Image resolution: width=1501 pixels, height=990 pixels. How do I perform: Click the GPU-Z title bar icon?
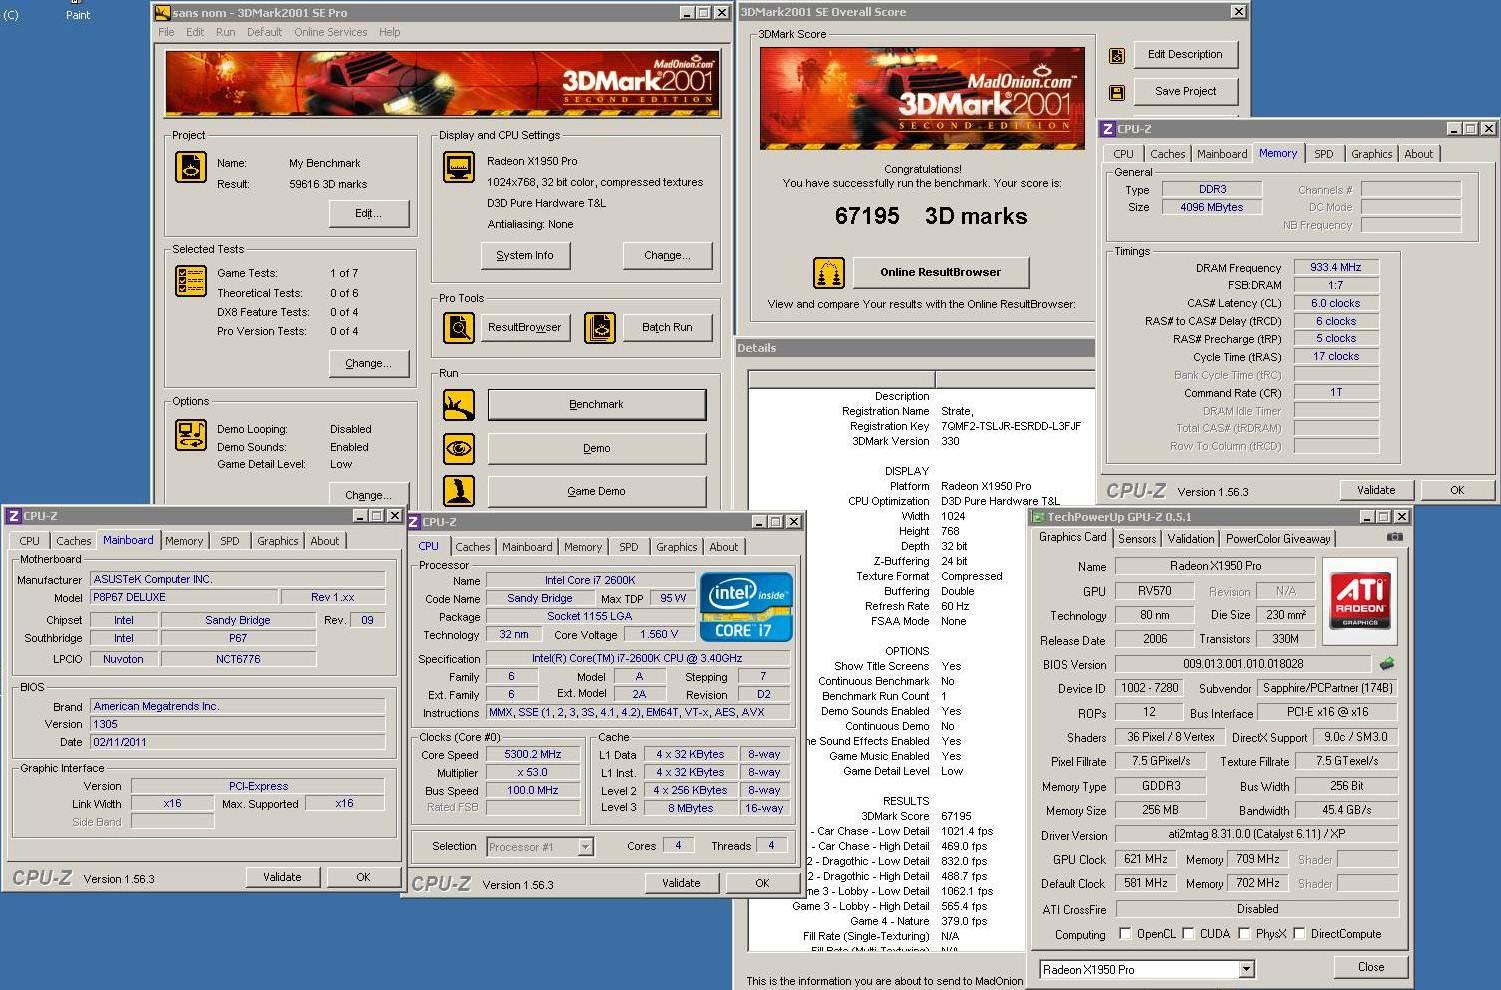pos(1037,517)
